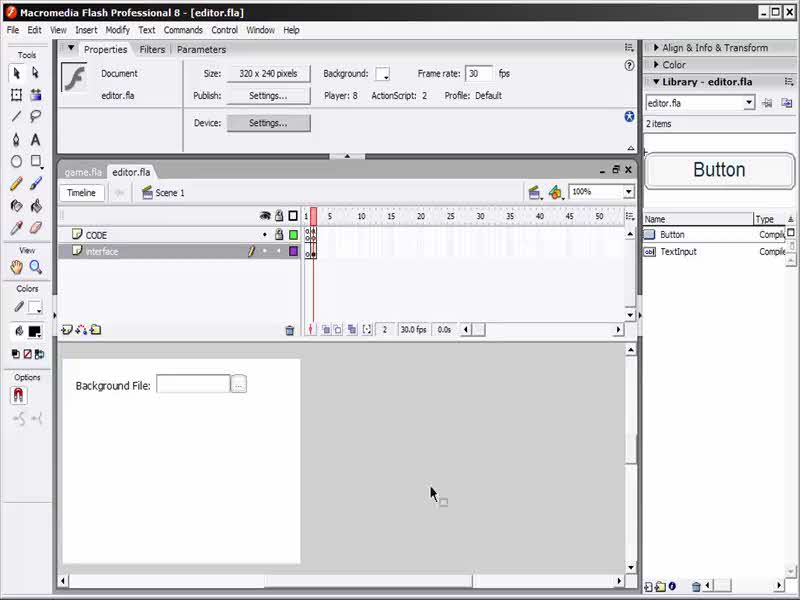Open the document Background color swatch
This screenshot has height=600, width=800.
point(382,74)
